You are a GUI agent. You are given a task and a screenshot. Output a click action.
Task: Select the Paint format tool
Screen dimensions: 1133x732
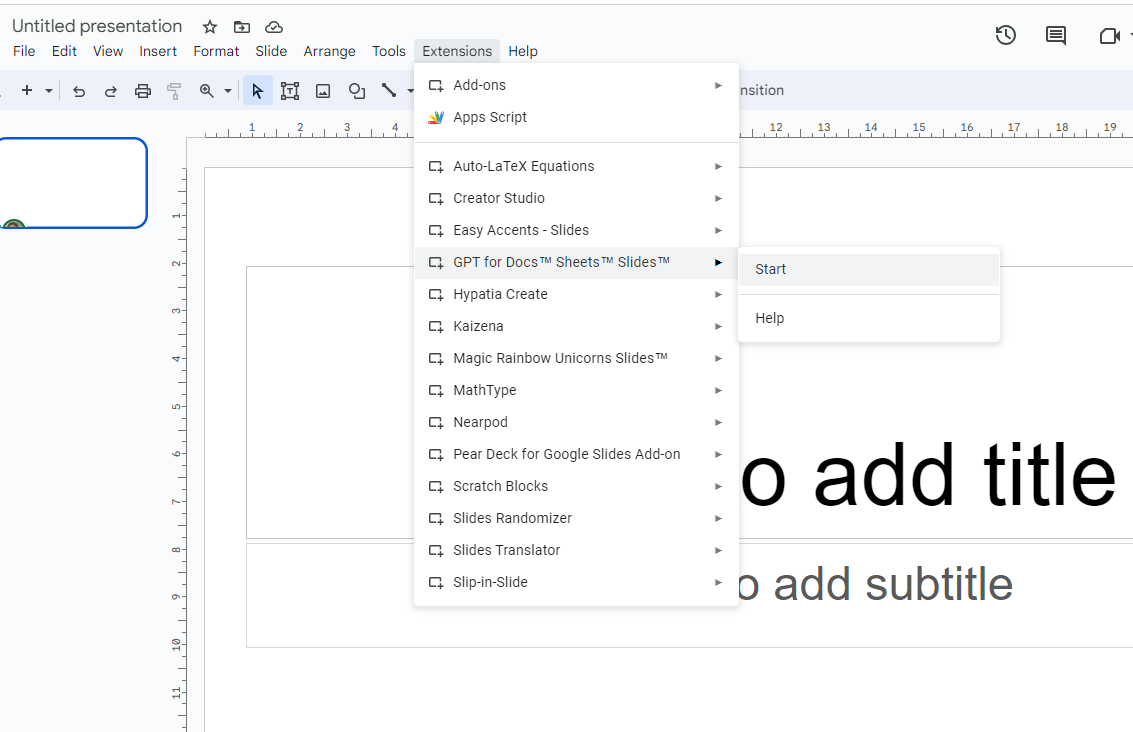pyautogui.click(x=174, y=91)
